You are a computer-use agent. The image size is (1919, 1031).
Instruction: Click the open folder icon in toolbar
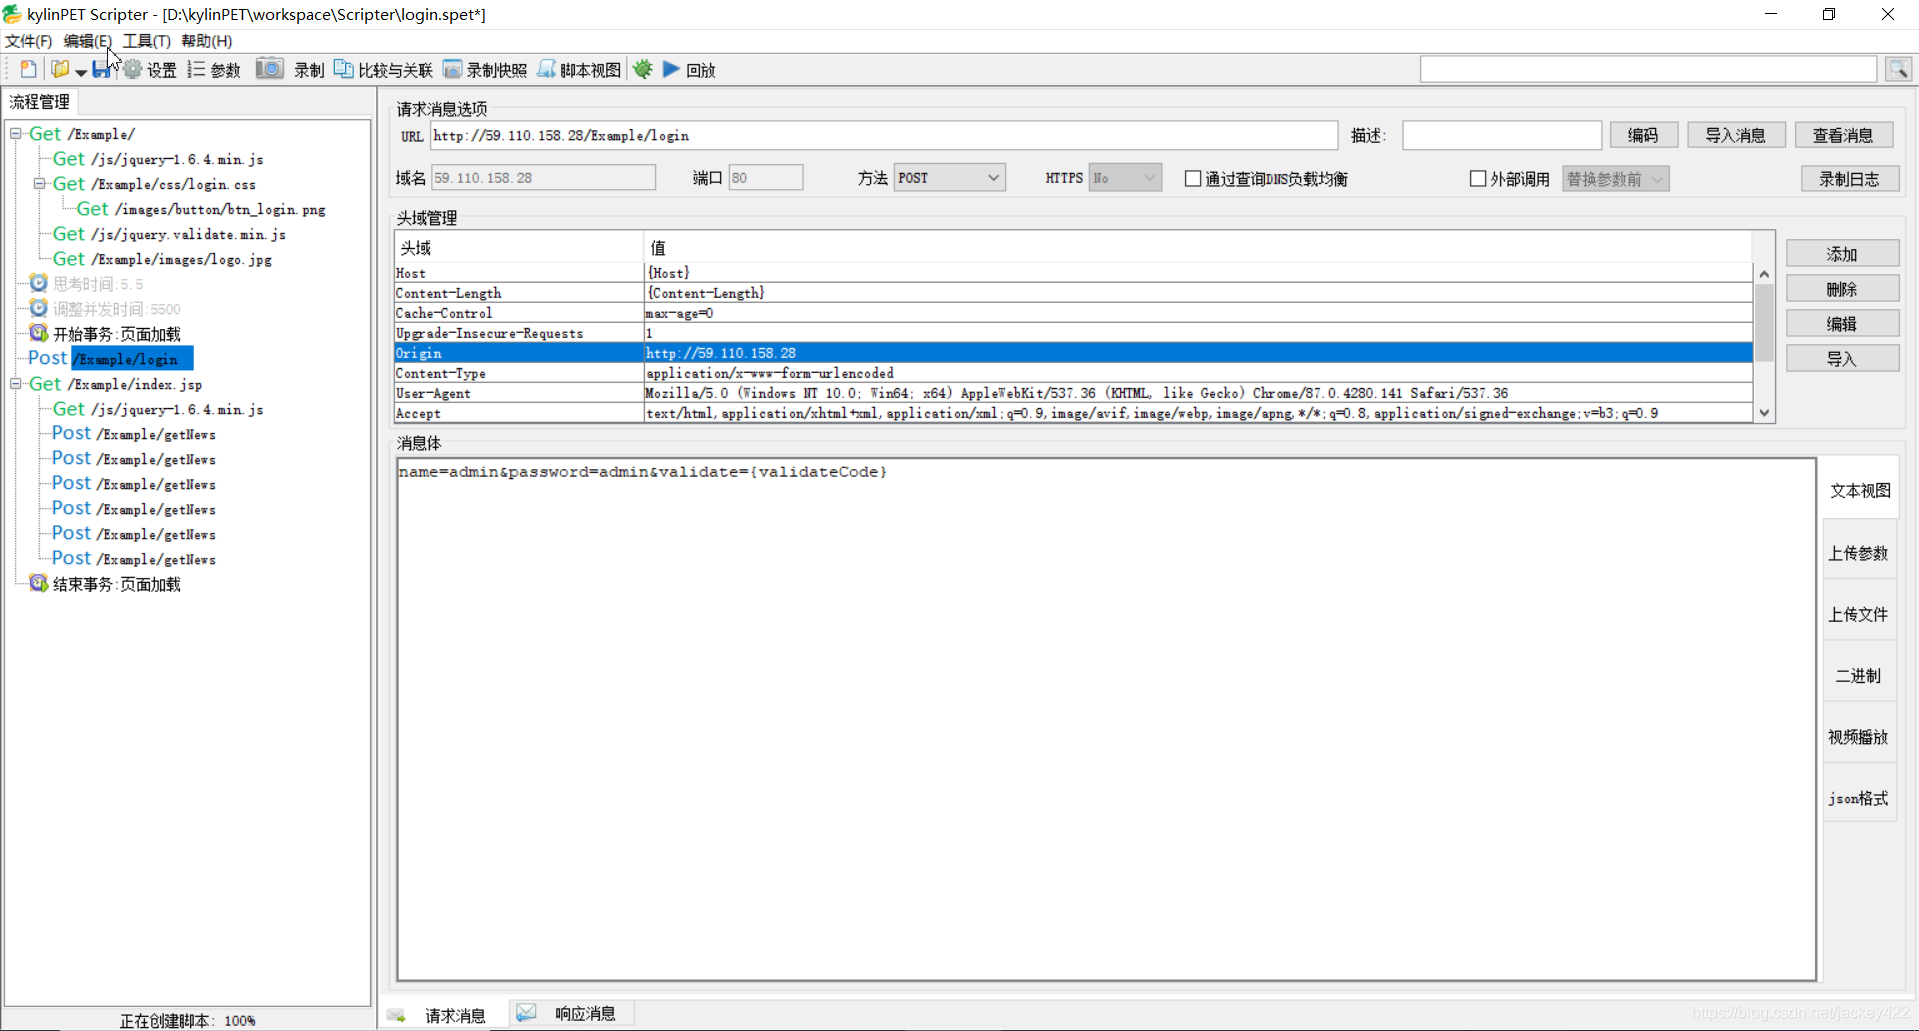tap(60, 69)
